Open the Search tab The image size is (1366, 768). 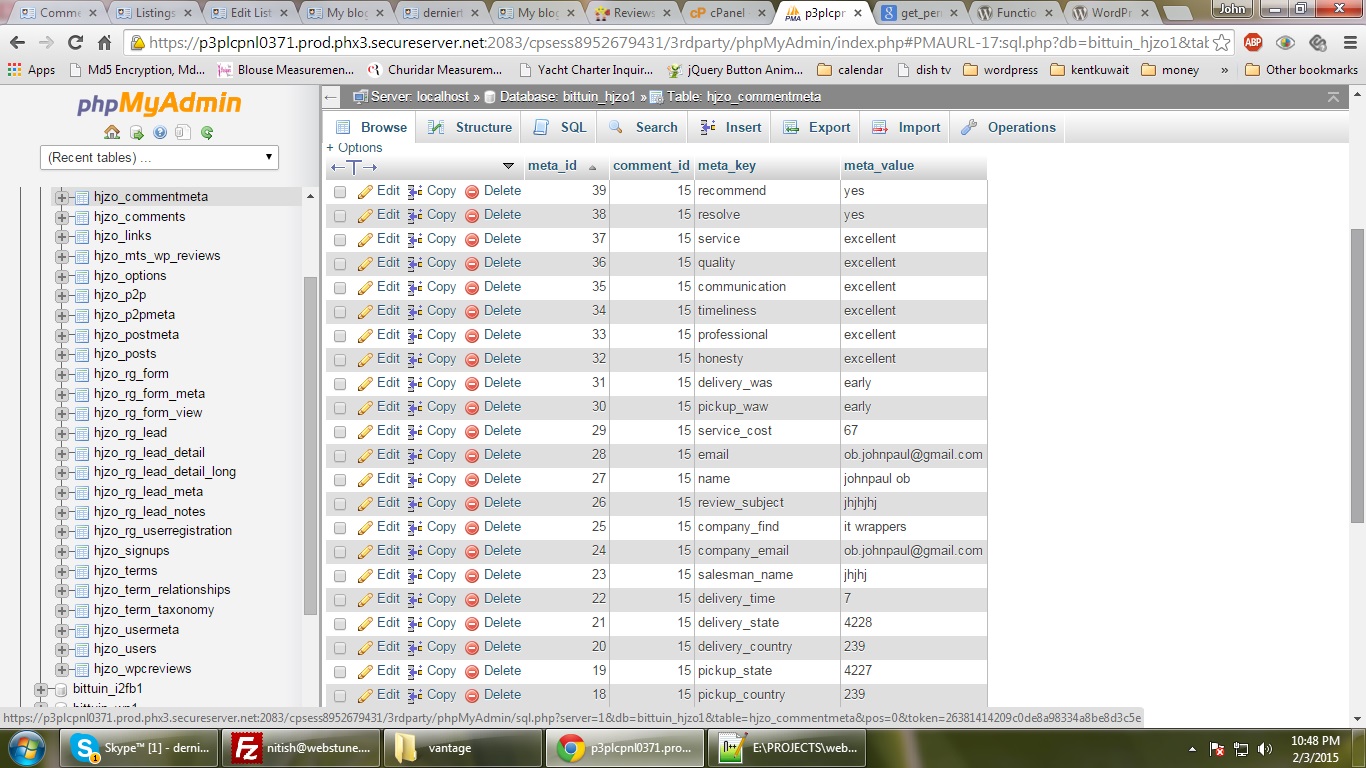643,127
